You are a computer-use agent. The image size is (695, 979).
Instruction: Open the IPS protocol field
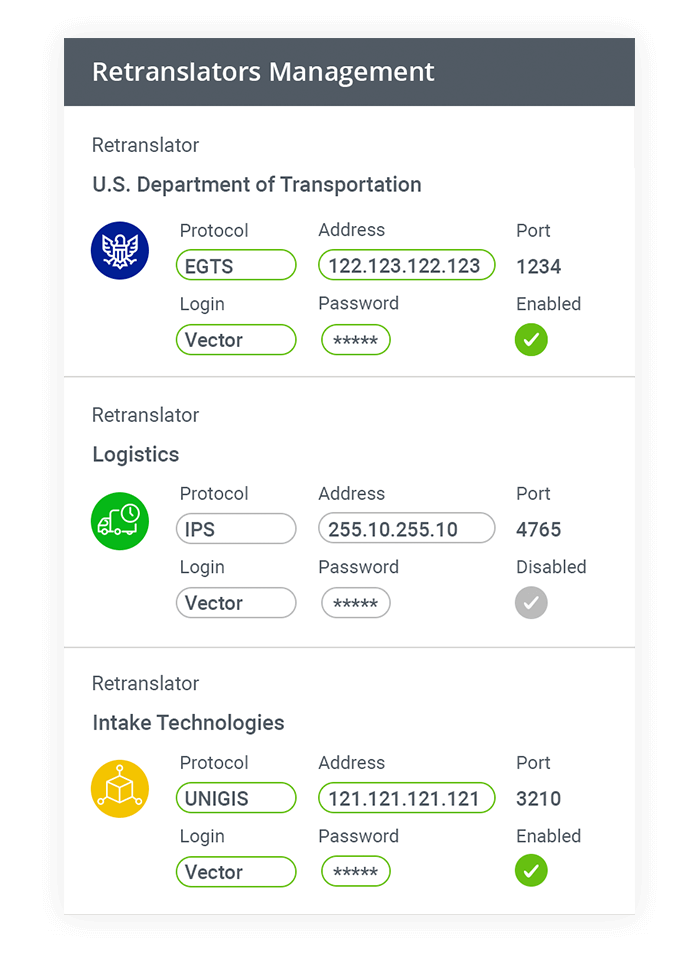236,529
